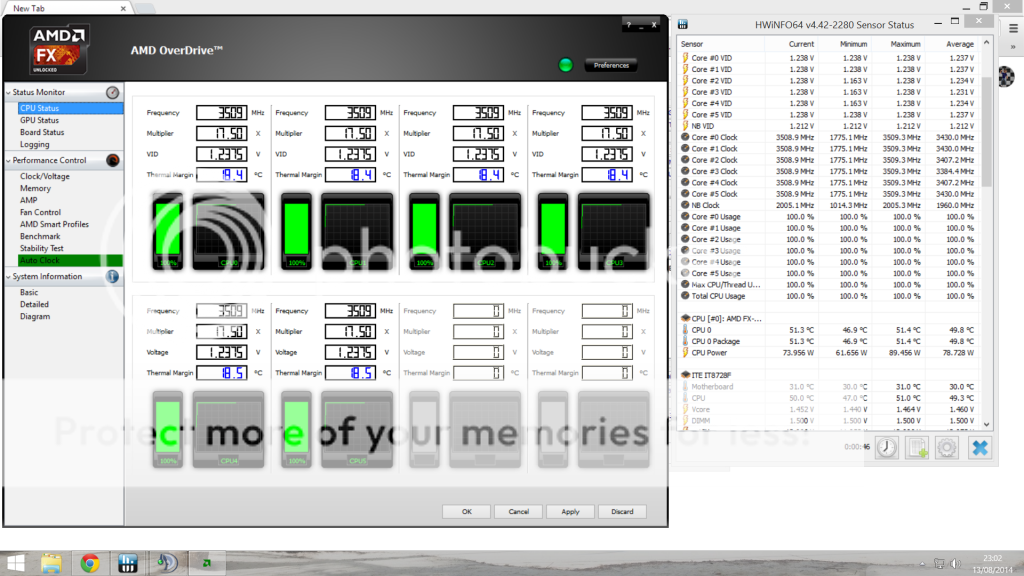Click the Core #0 VID voltage icon
Screen dimensions: 1024x576
(x=685, y=57)
